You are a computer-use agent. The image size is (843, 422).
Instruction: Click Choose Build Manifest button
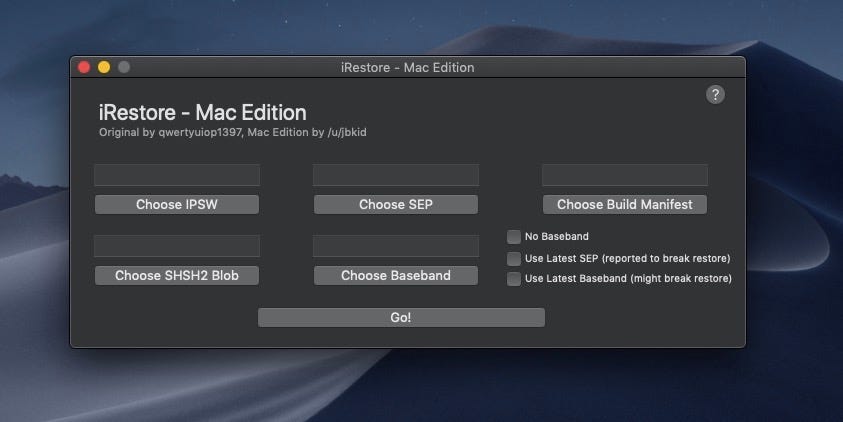click(625, 204)
